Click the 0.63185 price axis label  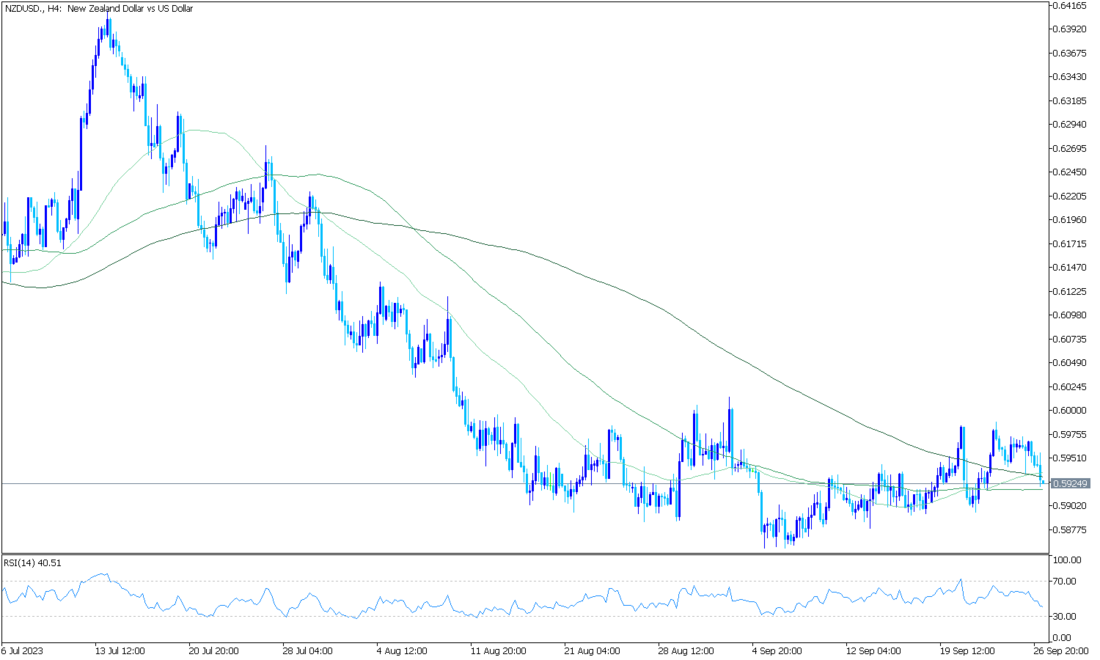point(1071,101)
